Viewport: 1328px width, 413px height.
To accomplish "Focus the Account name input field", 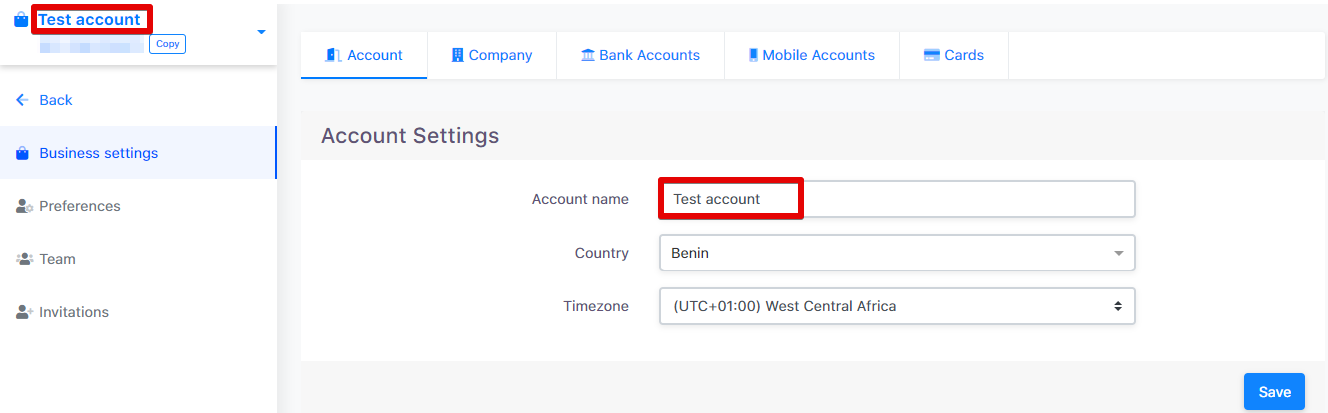I will coord(897,199).
